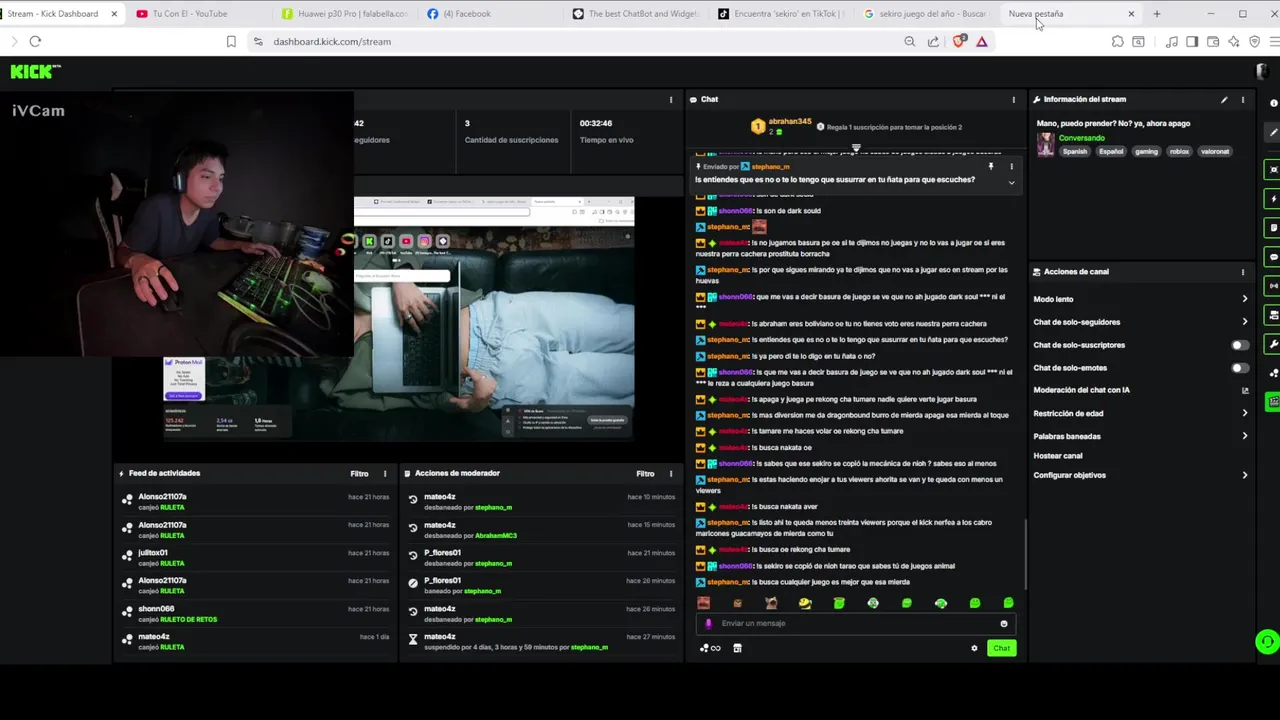The height and width of the screenshot is (720, 1280).
Task: Open the Chat panel three-dot menu
Action: pos(1013,99)
